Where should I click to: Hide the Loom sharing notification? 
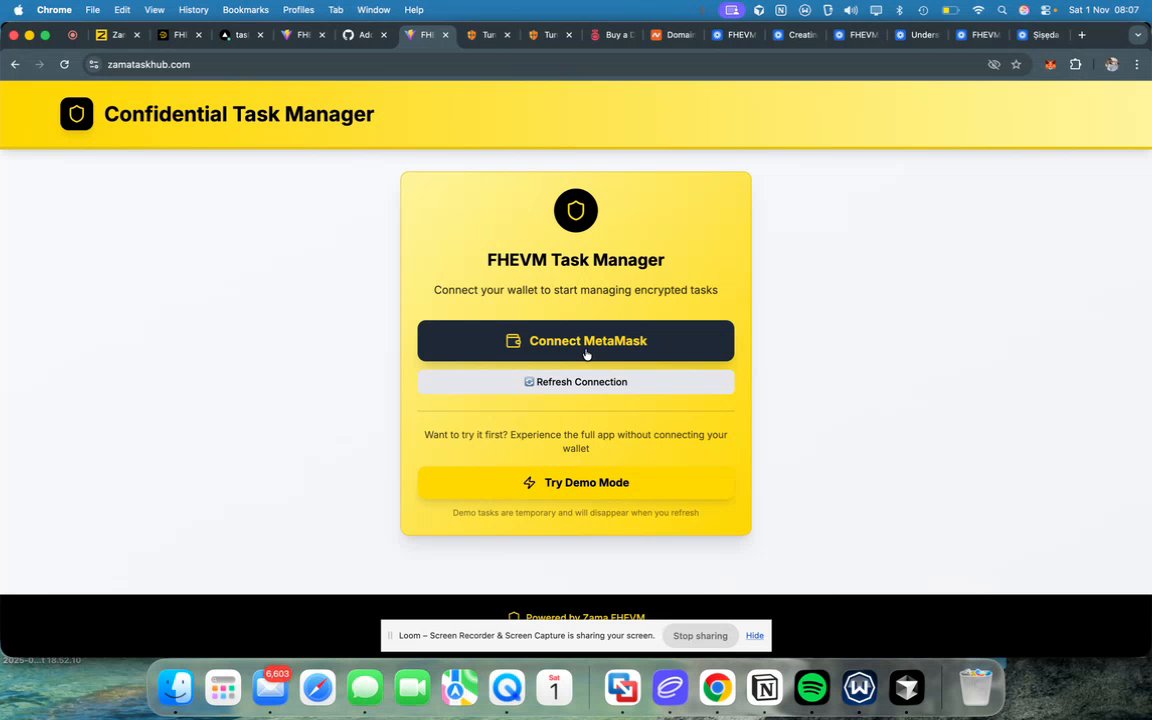pos(755,636)
